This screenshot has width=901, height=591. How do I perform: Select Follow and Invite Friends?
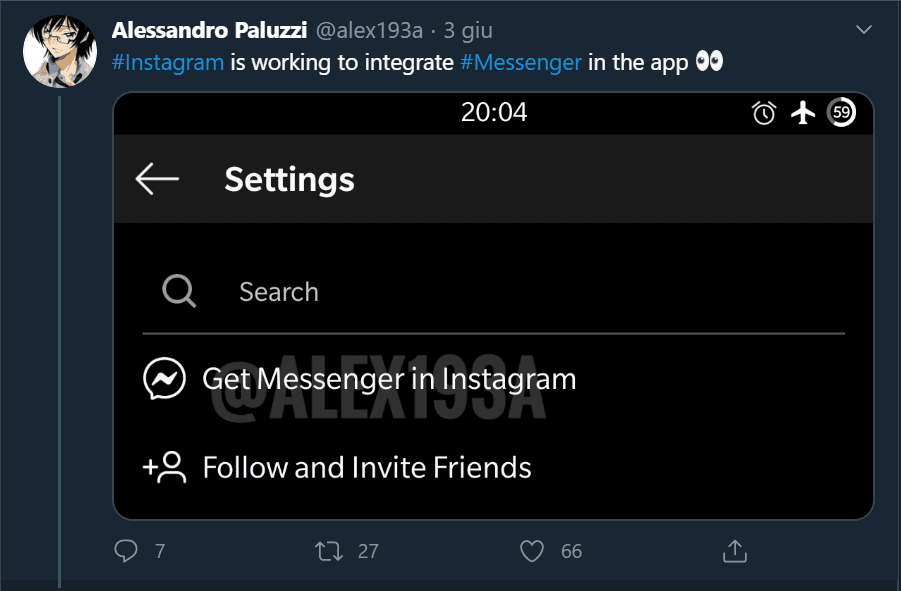tap(367, 468)
